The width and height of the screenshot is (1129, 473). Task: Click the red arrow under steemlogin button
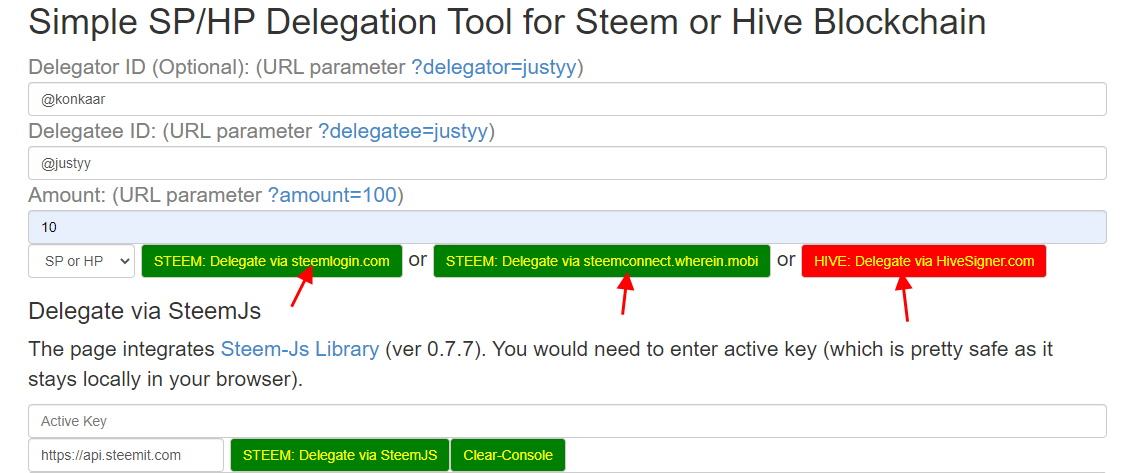point(301,287)
